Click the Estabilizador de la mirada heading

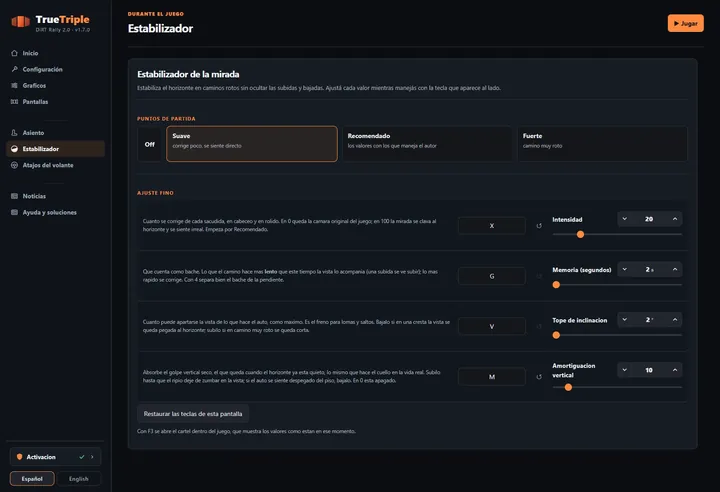(188, 74)
